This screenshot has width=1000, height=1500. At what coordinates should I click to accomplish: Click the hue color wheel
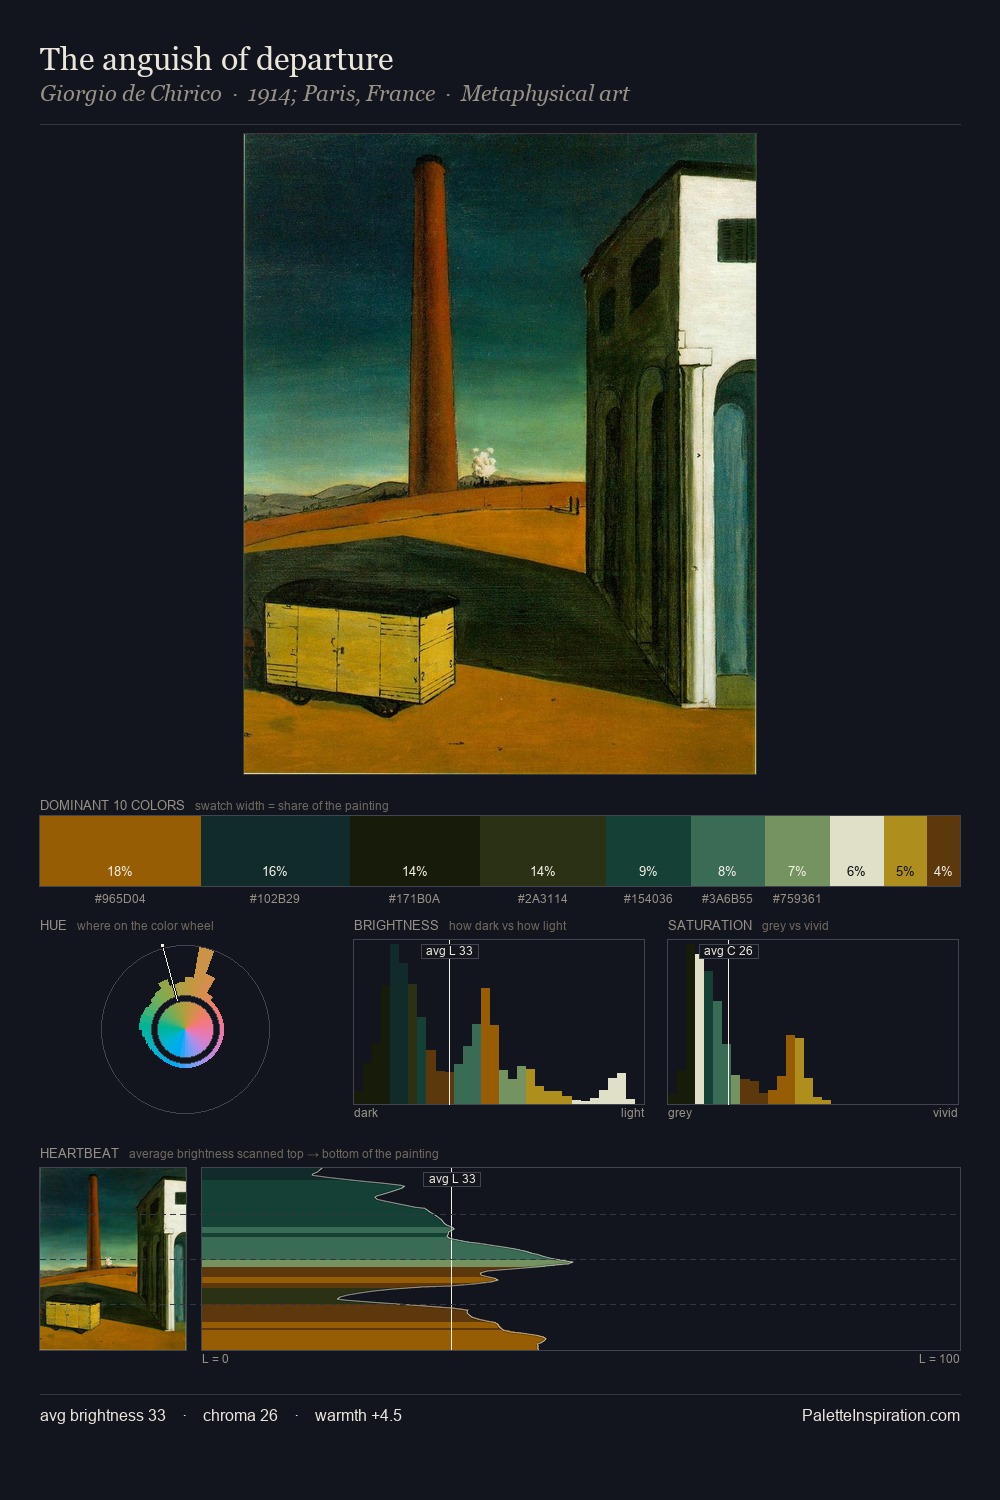(185, 1029)
